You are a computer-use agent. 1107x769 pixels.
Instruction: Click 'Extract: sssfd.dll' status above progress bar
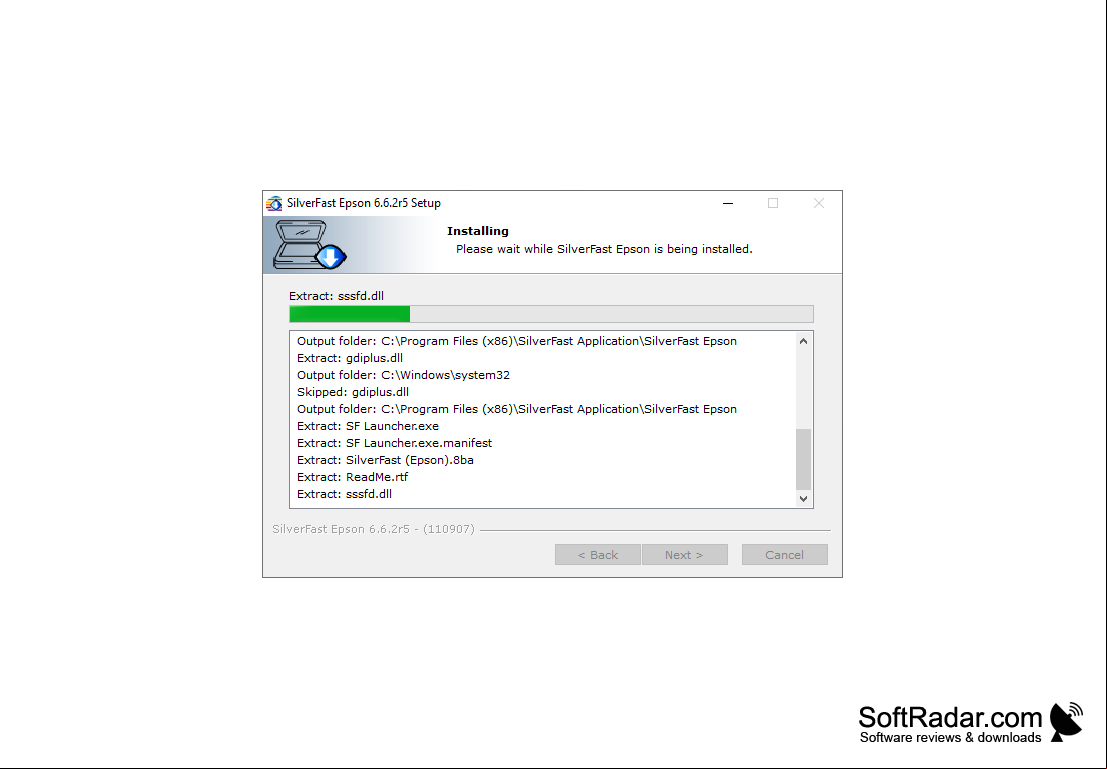(337, 296)
